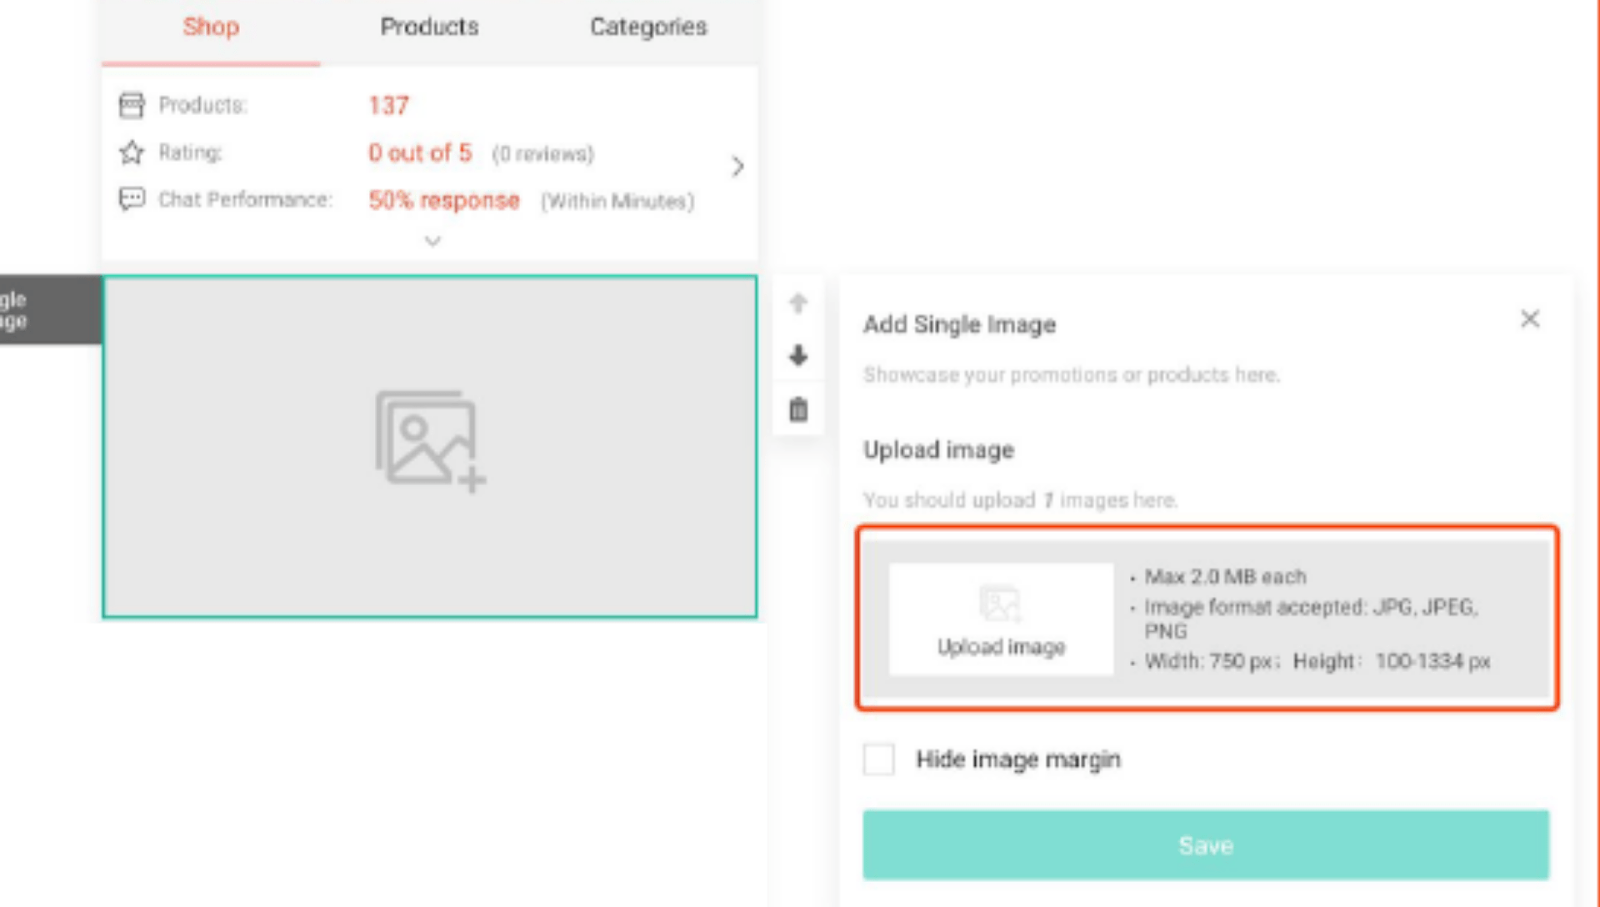Click the Rating star icon
1600x907 pixels.
click(132, 152)
